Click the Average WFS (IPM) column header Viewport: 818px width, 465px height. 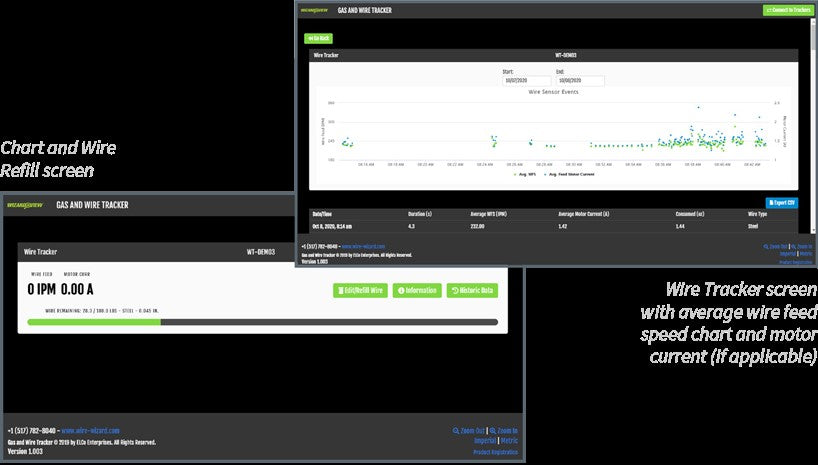(488, 214)
